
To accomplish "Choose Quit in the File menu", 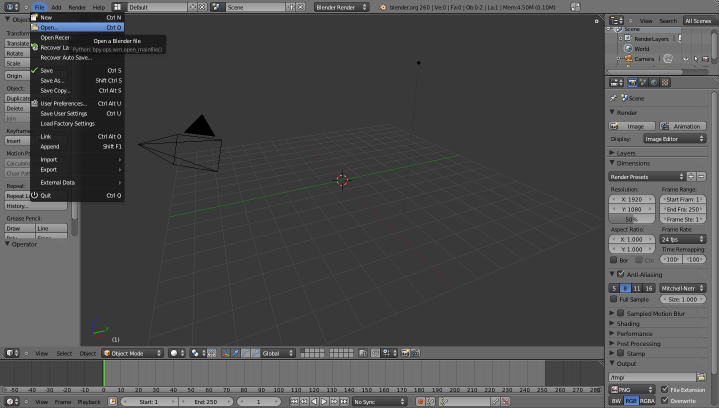I will 77,195.
